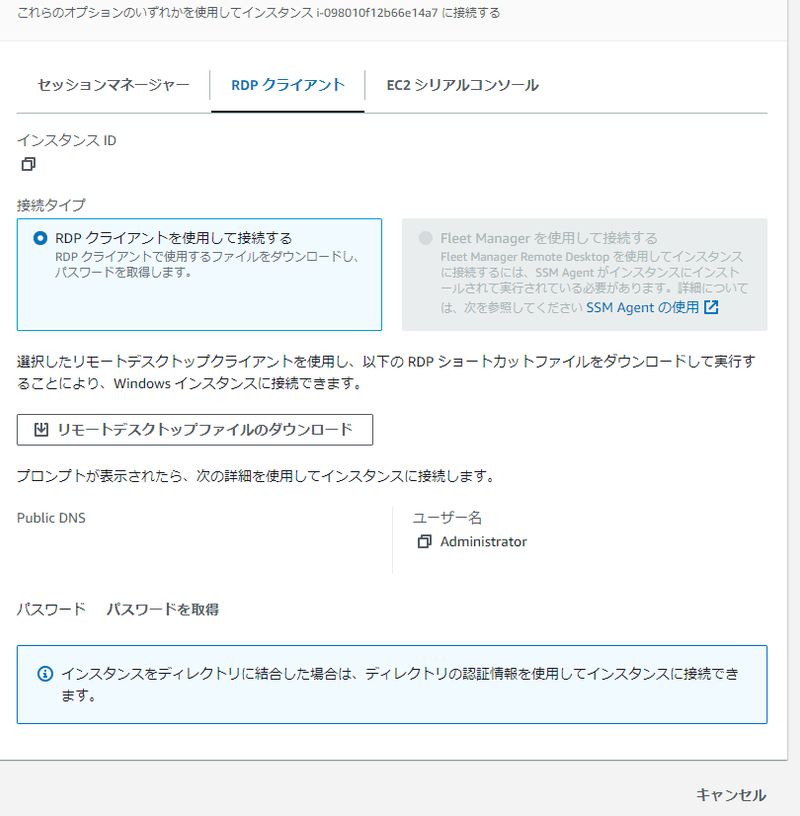Click the directory credentials info message text
The width and height of the screenshot is (800, 816).
(x=400, y=684)
